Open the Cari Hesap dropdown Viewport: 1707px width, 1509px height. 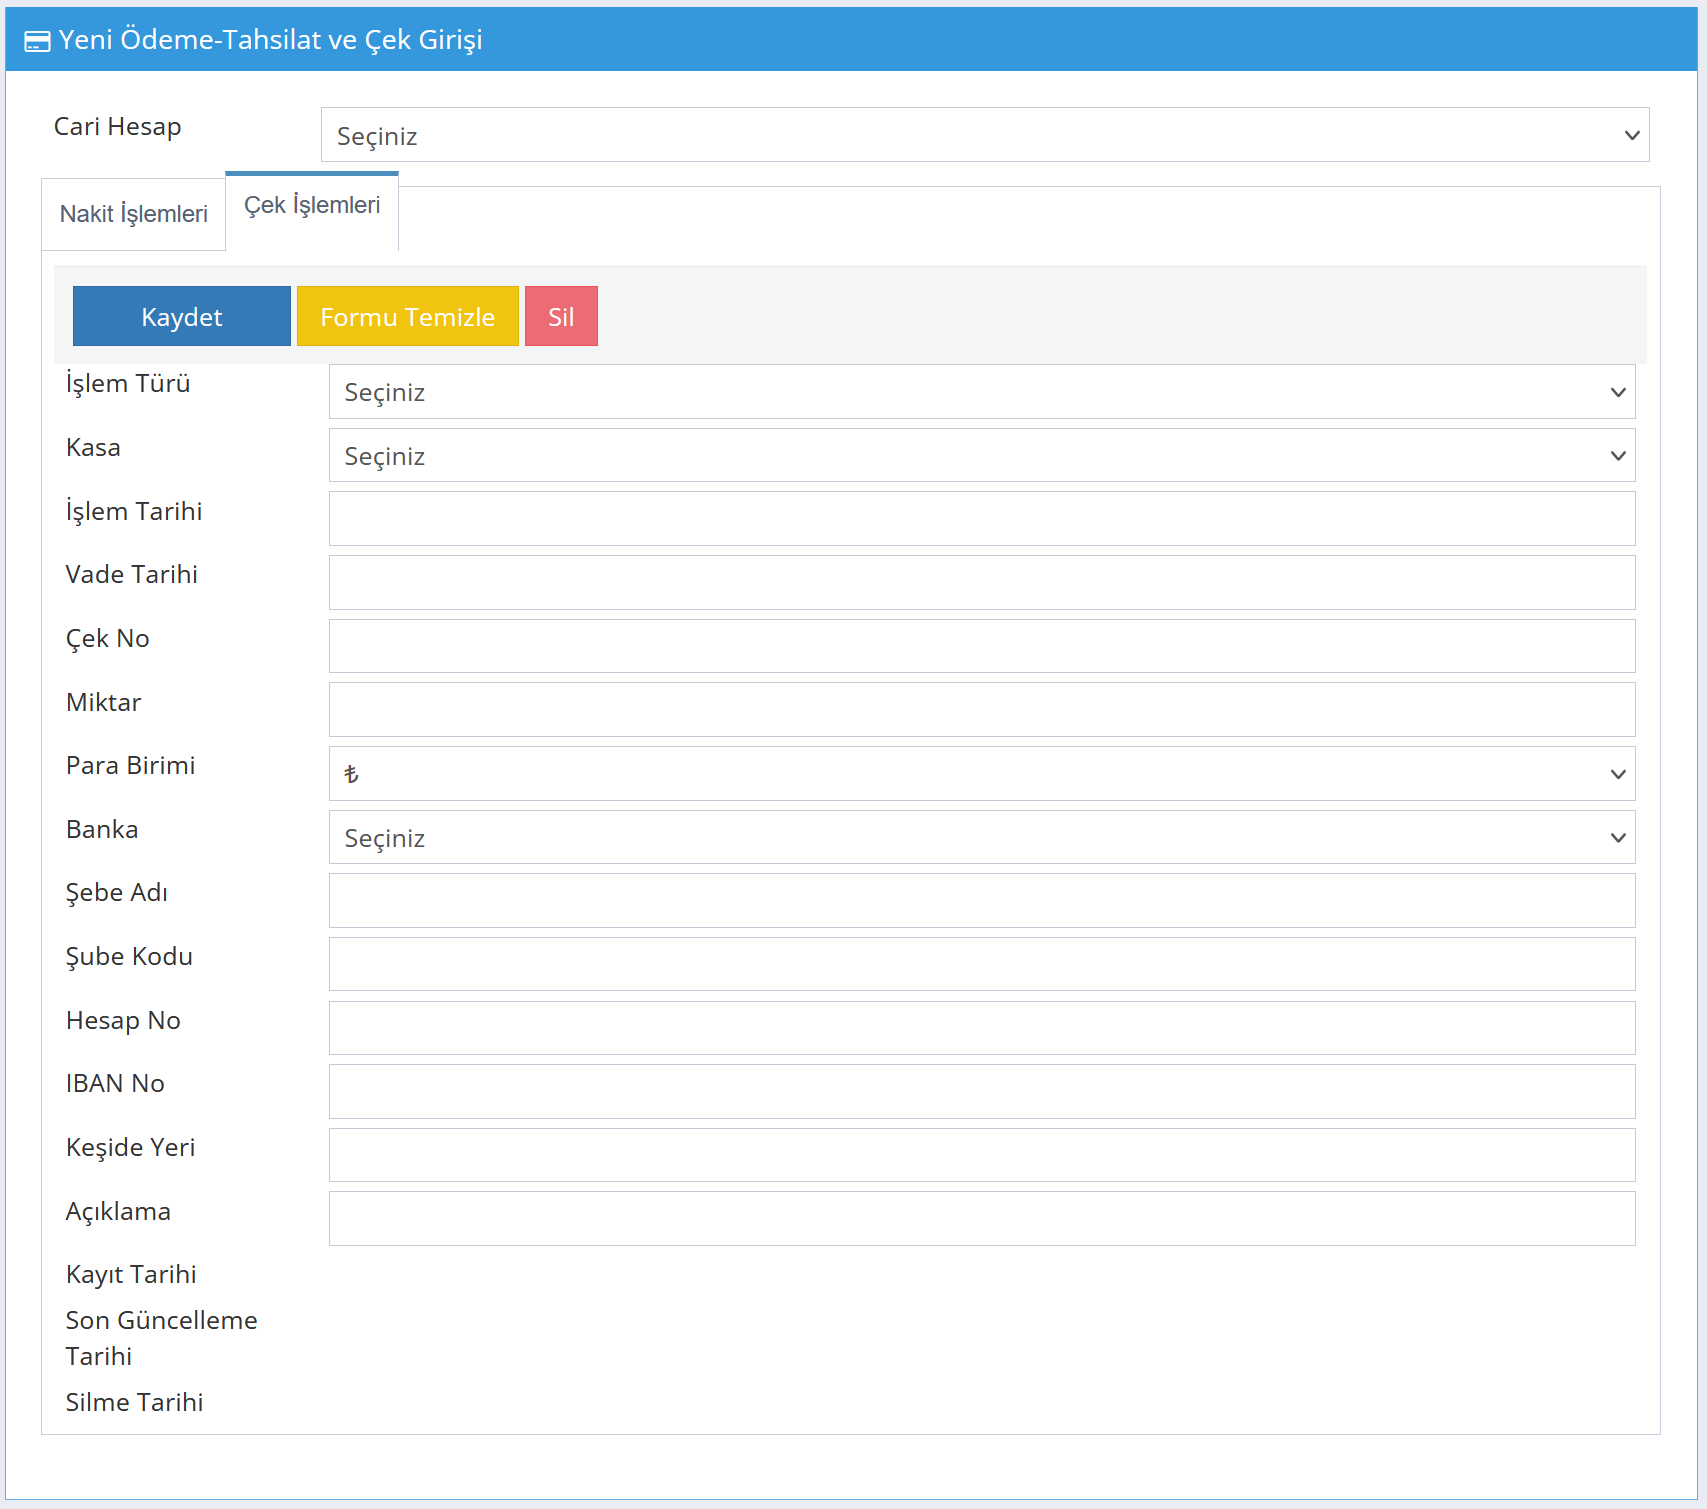coord(984,135)
